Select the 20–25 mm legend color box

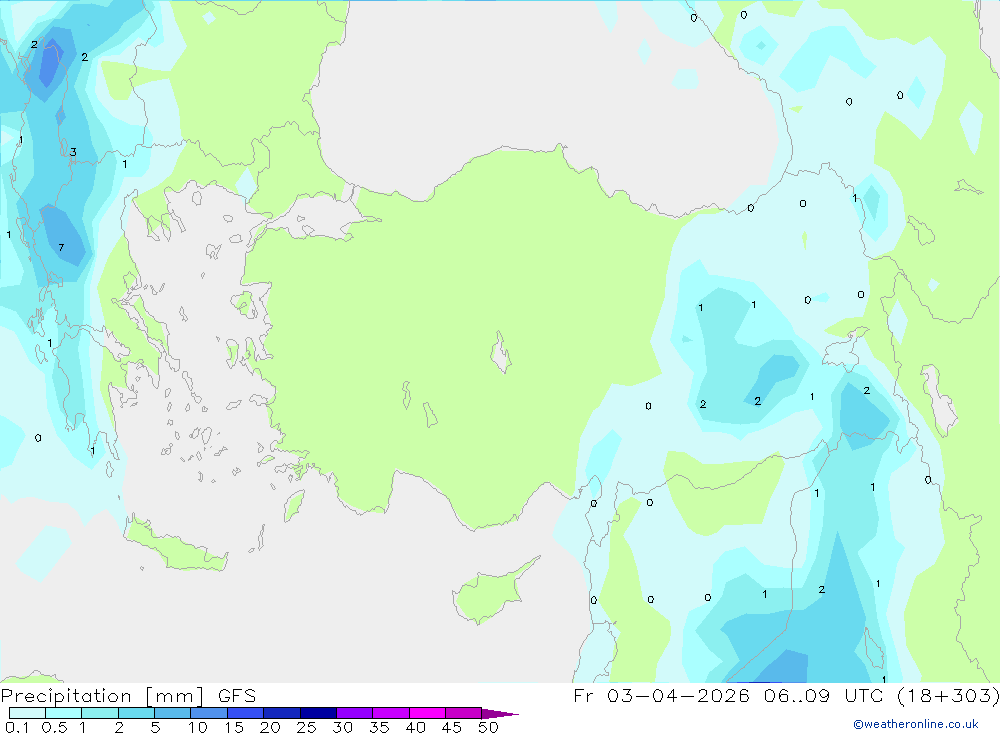click(282, 713)
